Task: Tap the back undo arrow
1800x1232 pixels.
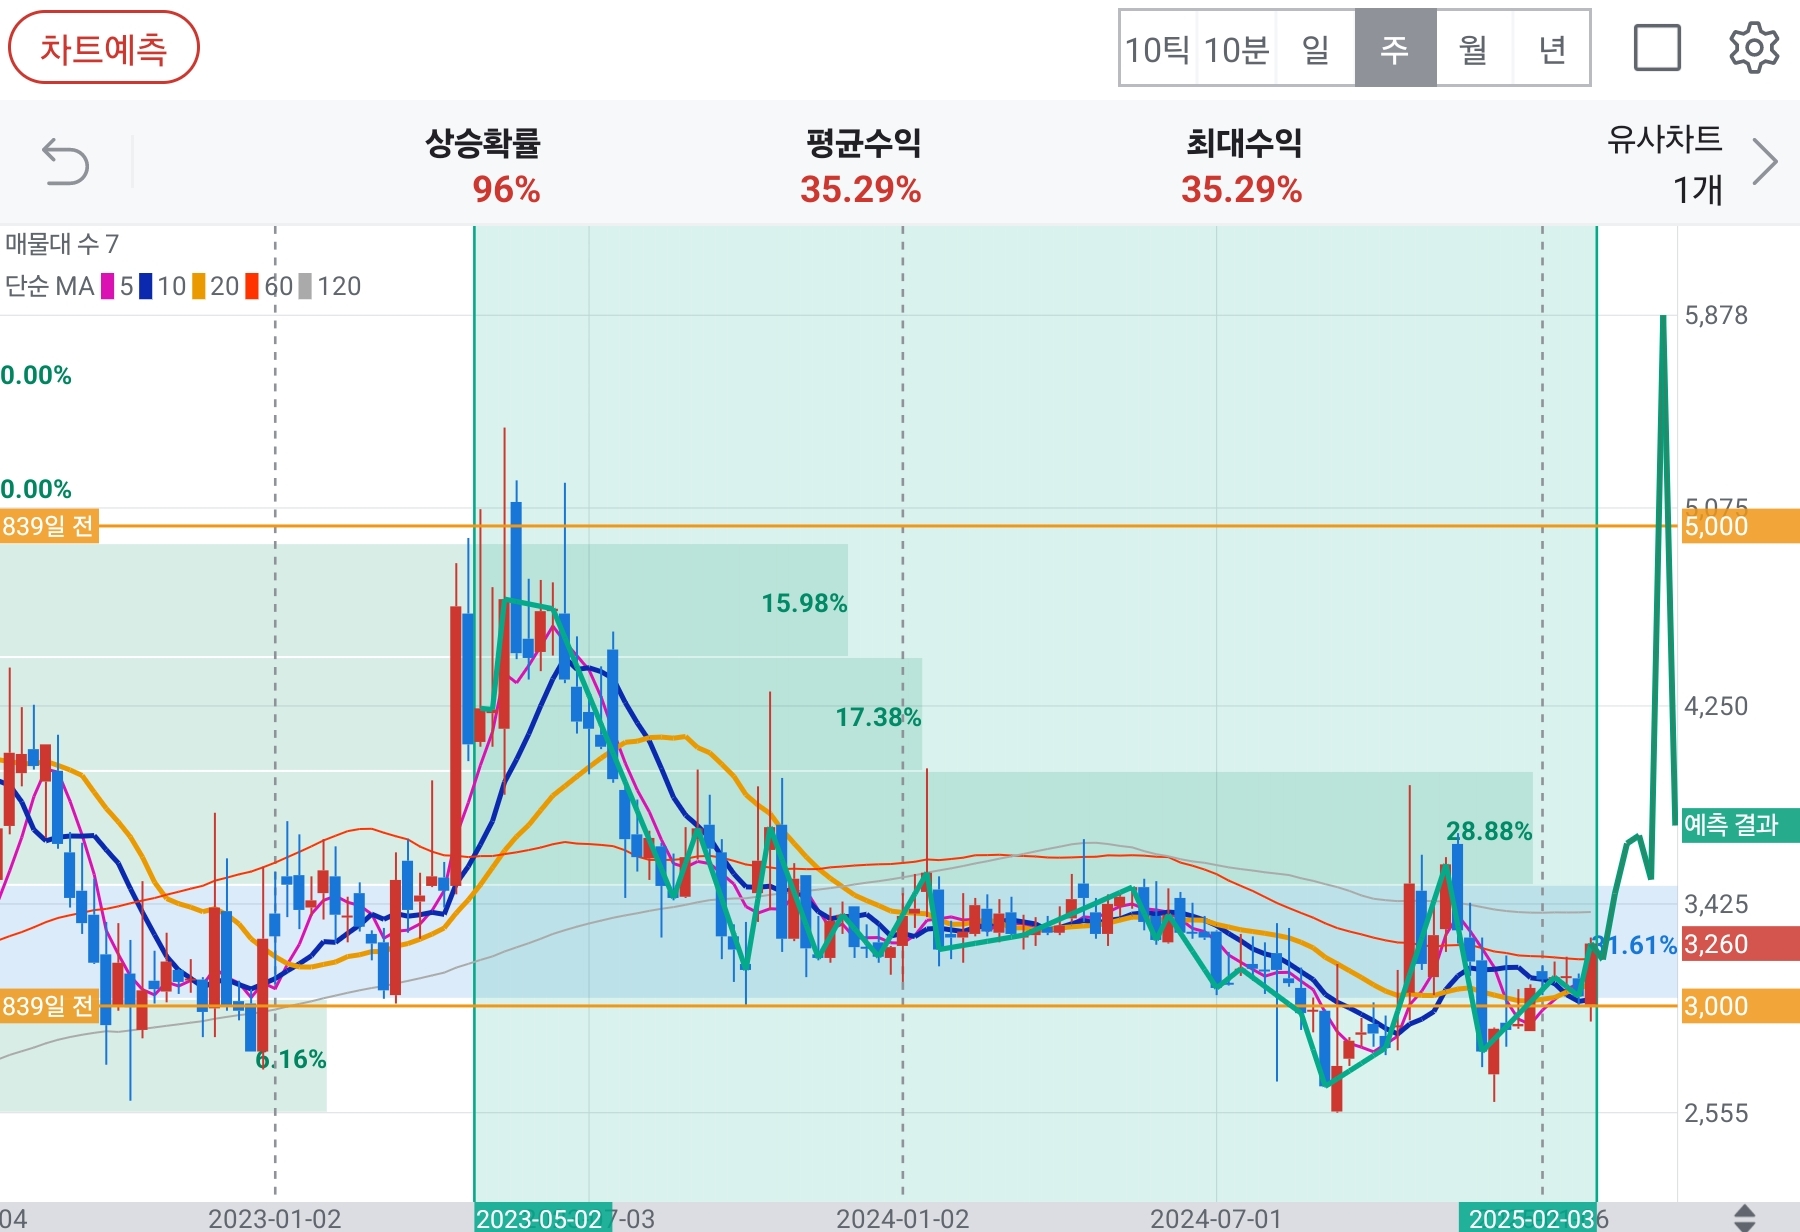Action: (x=66, y=162)
